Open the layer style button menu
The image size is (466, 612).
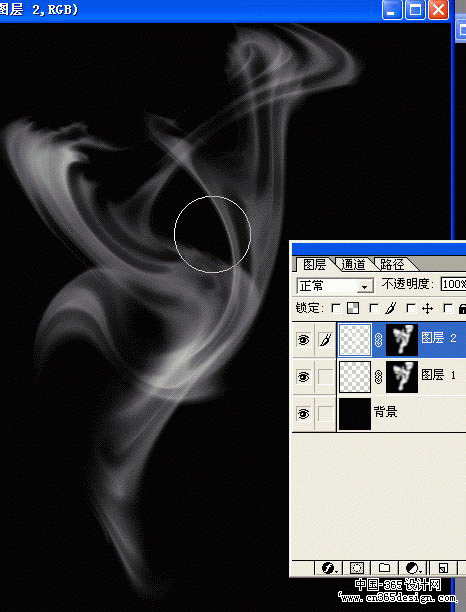(329, 567)
